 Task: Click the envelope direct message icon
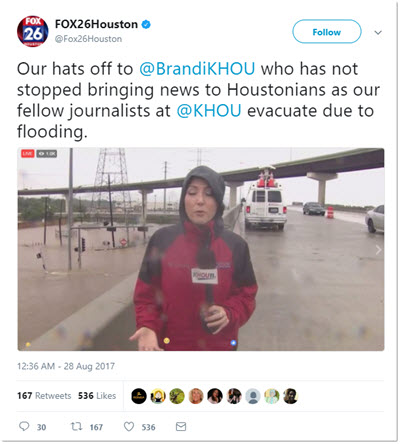coord(181,426)
